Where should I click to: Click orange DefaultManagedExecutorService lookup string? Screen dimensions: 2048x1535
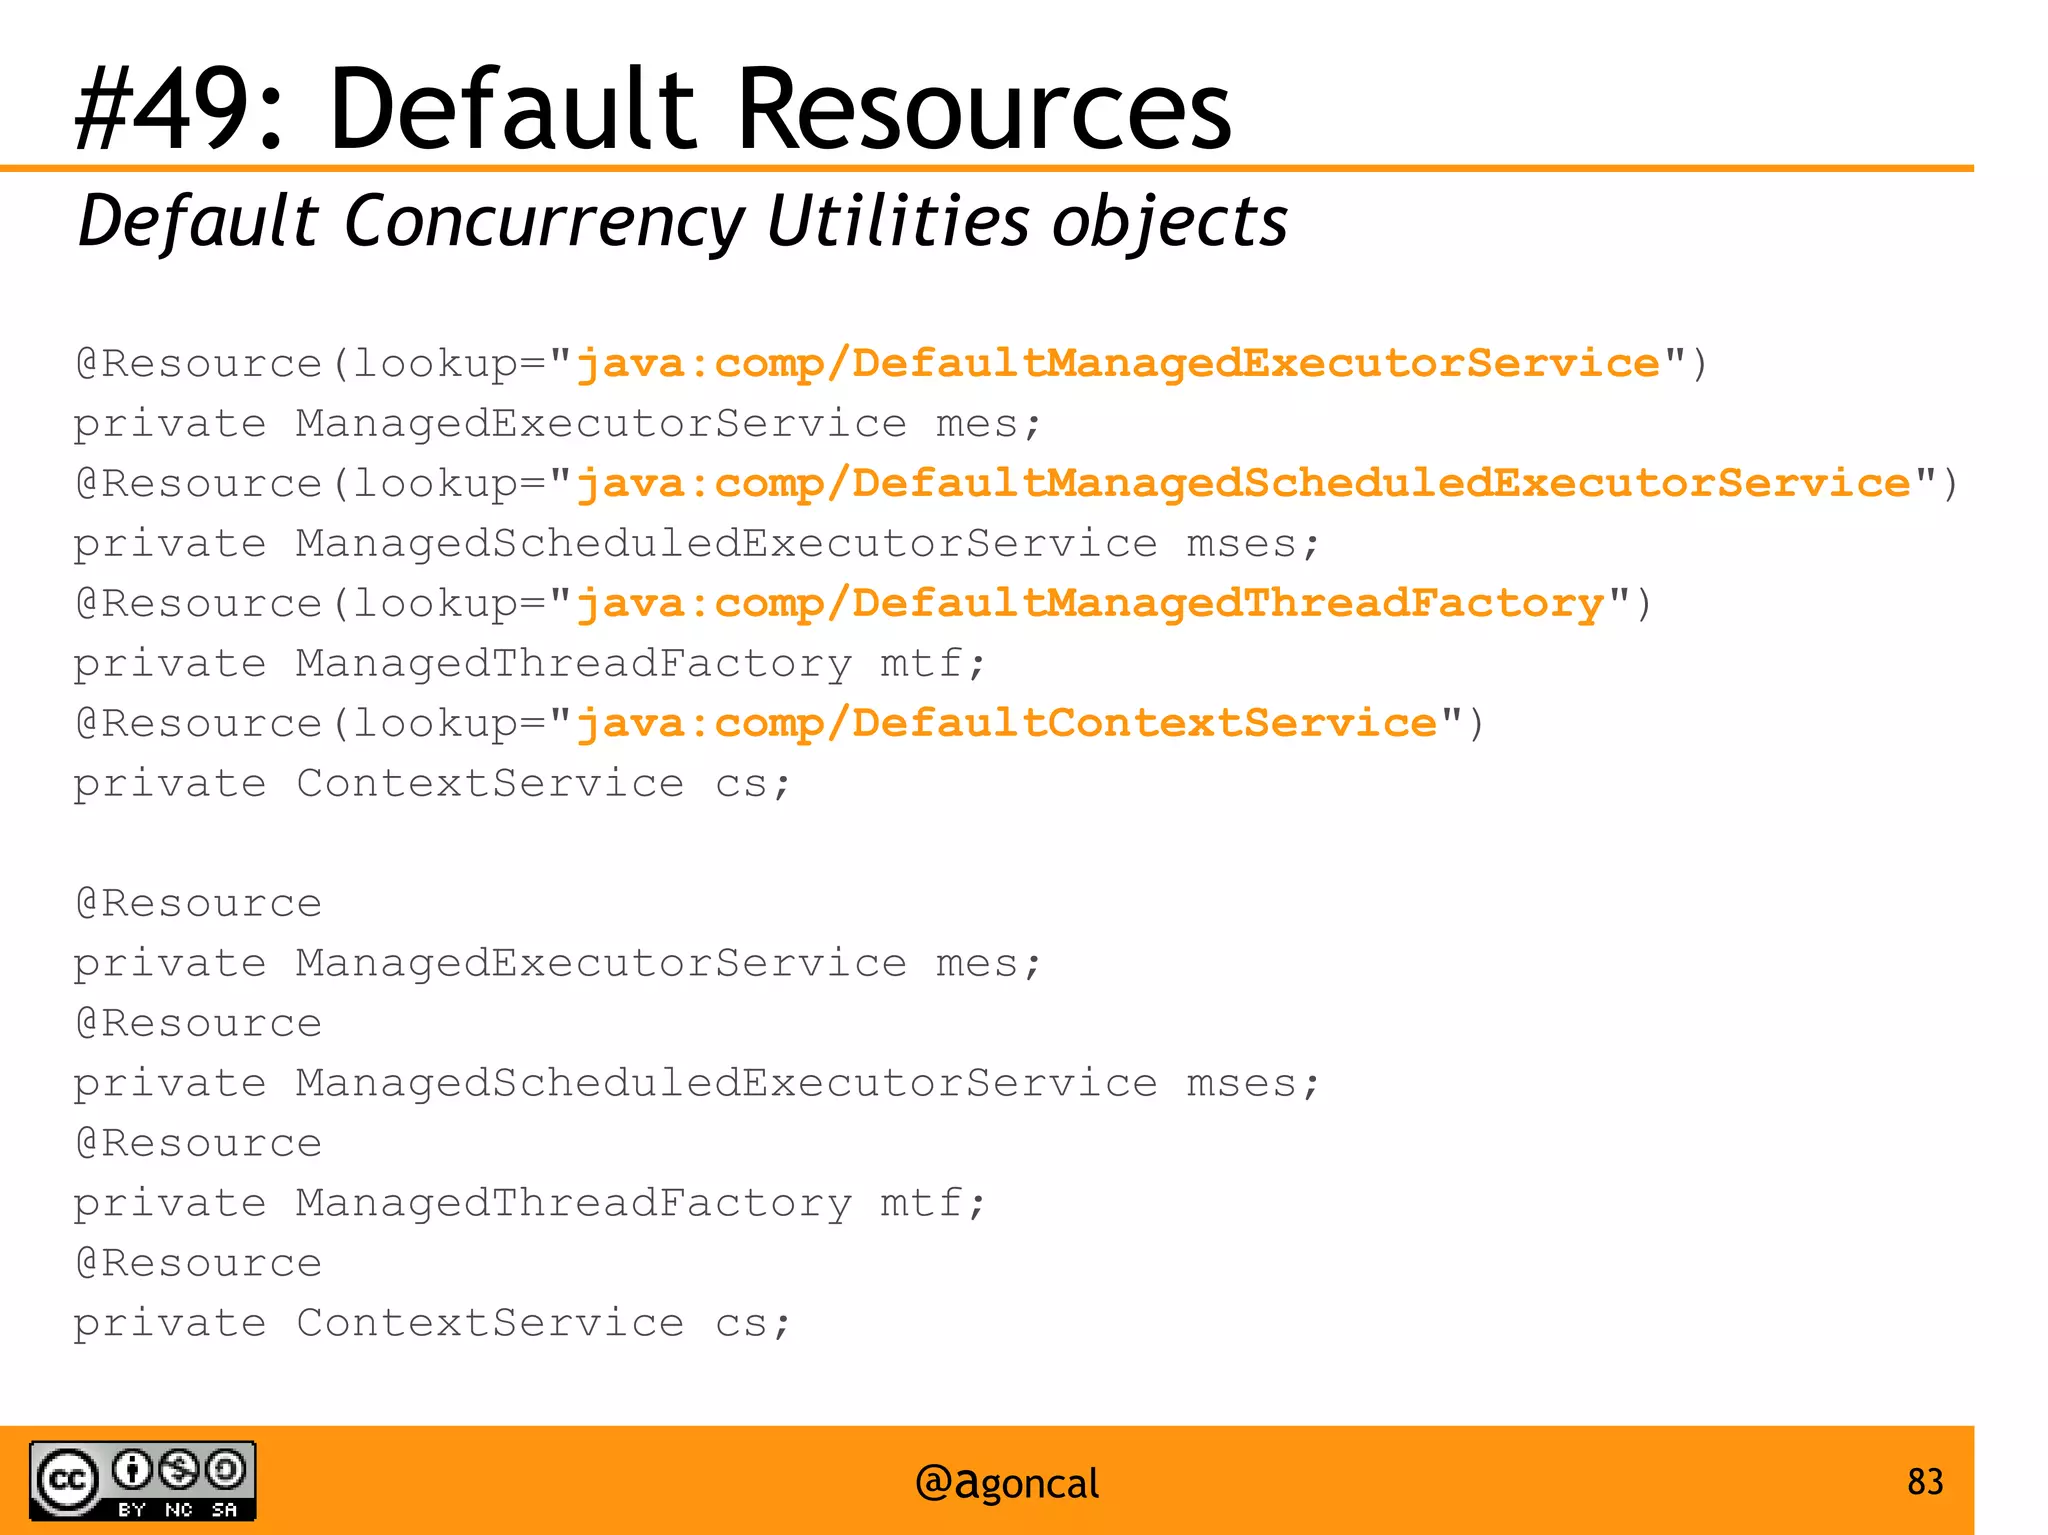(1118, 363)
